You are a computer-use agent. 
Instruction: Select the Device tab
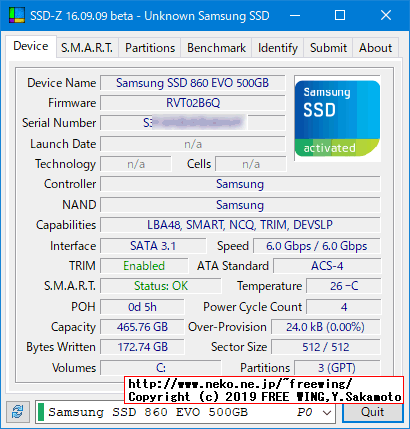31,46
